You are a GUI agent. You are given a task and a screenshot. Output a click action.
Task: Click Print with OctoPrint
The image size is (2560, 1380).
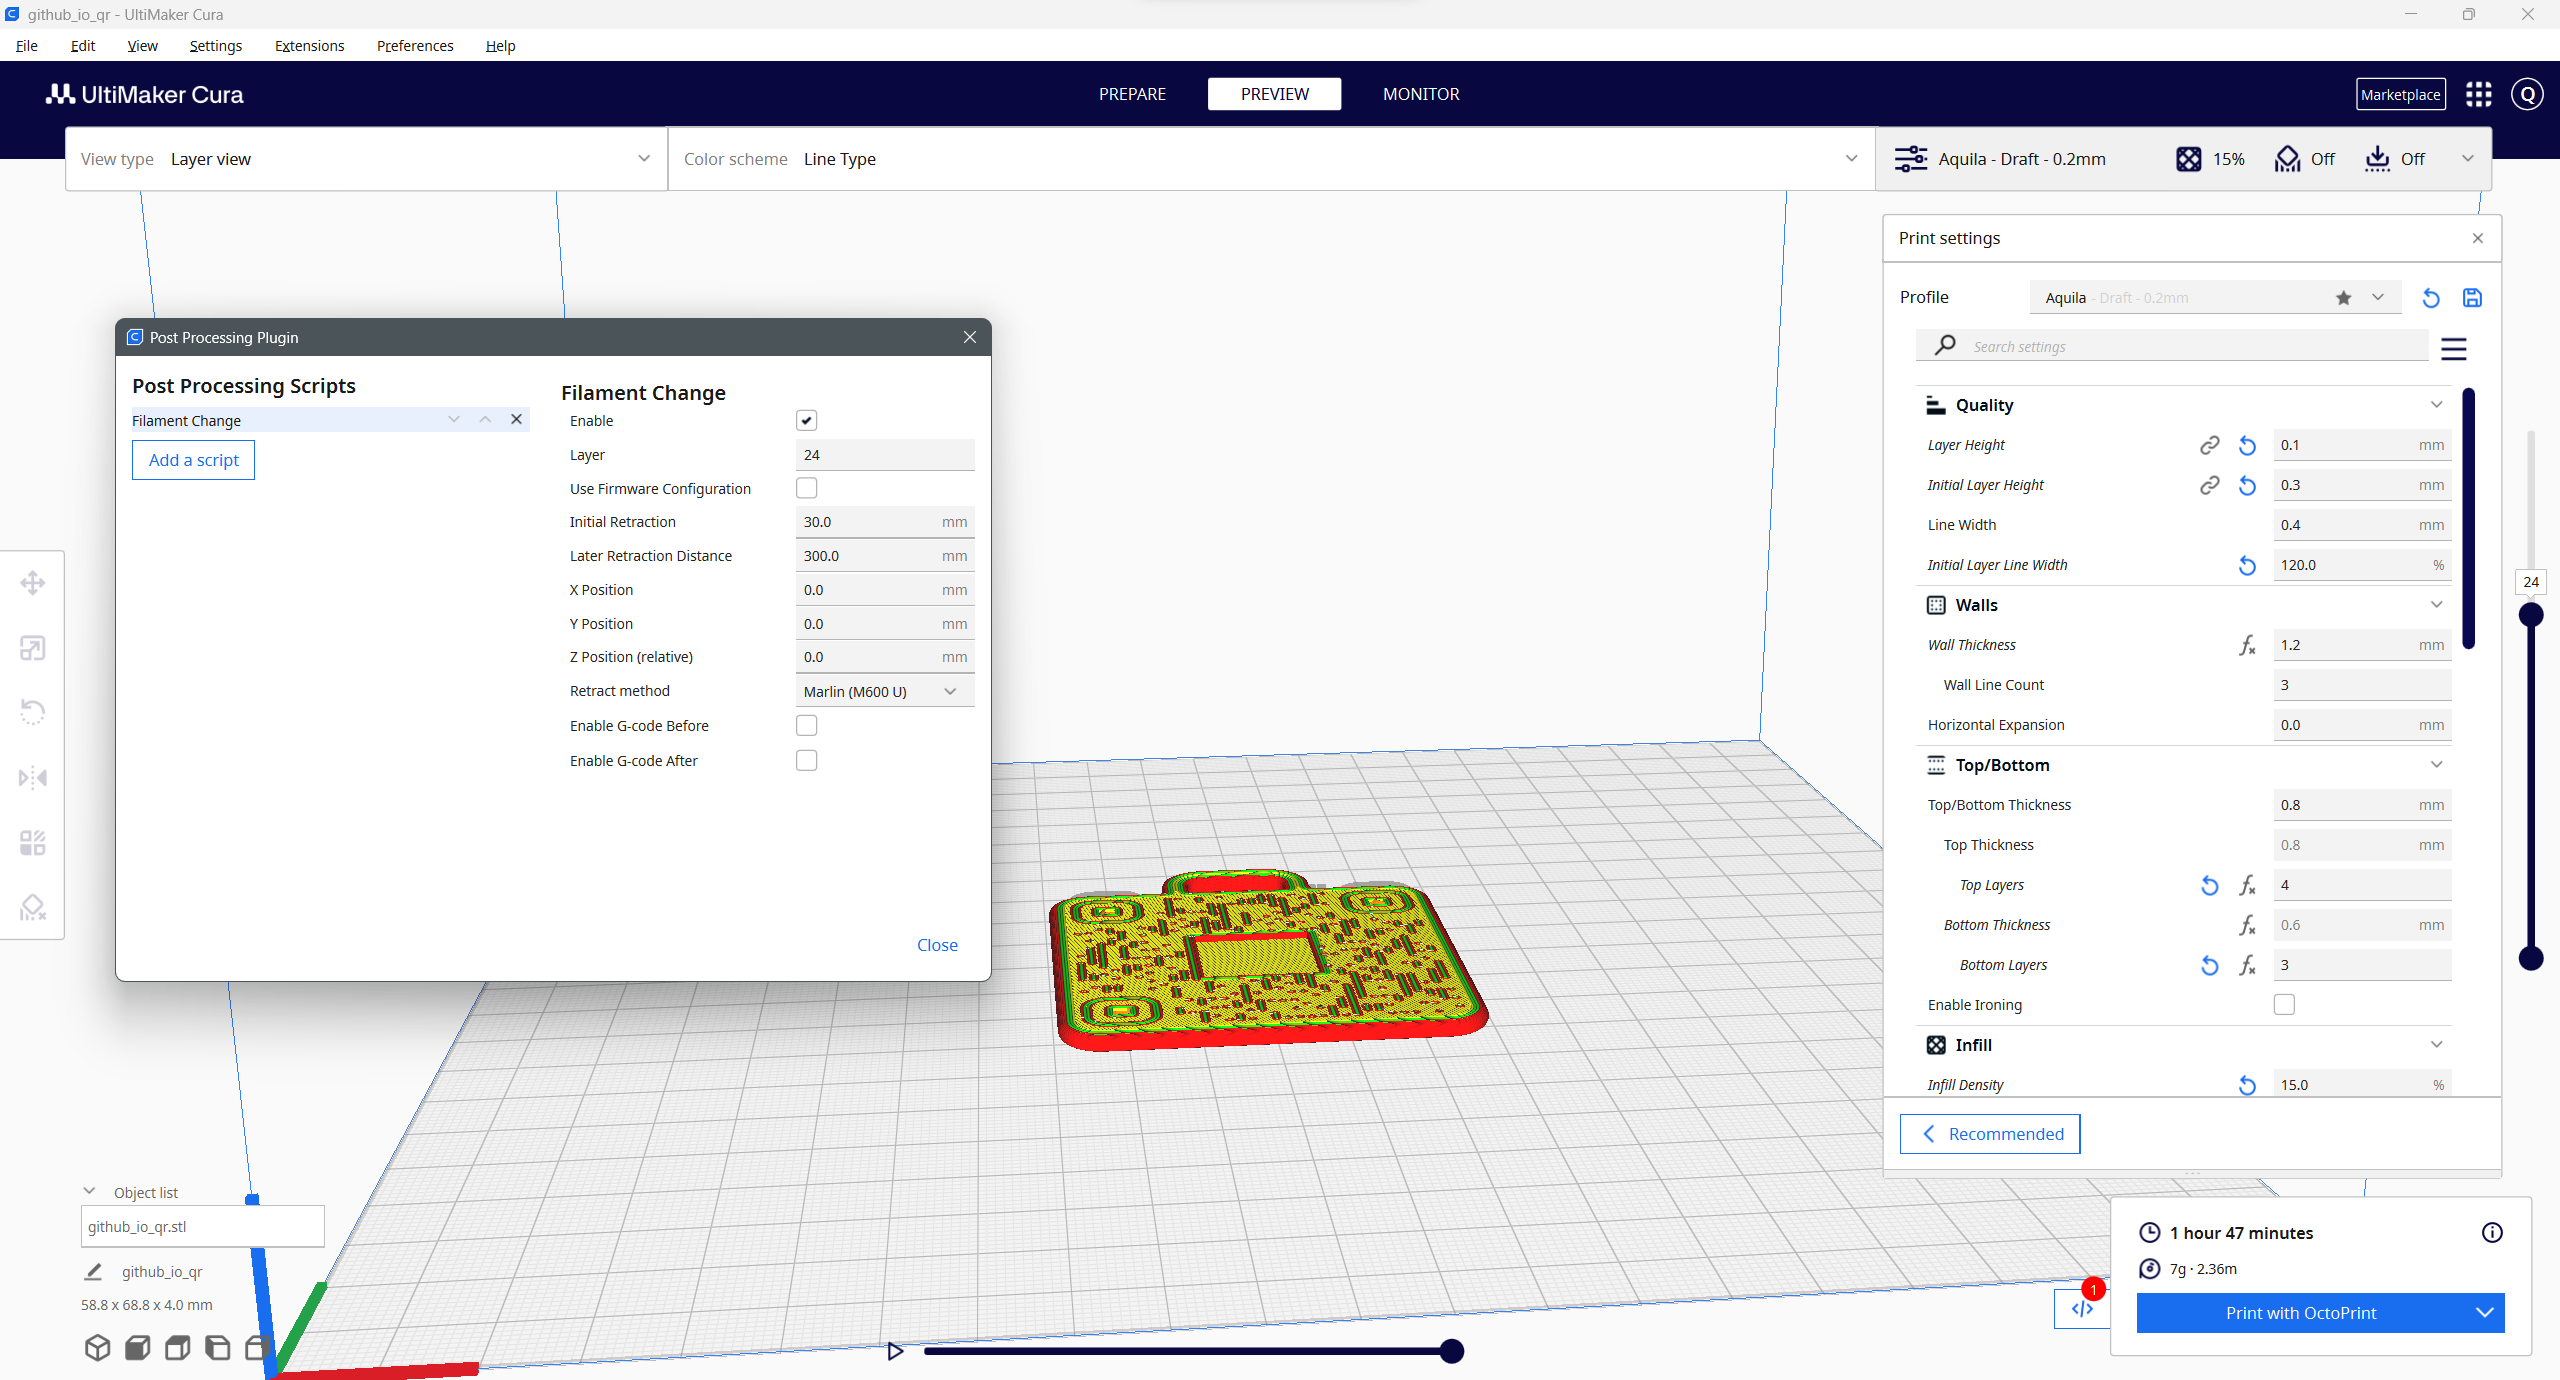2300,1313
